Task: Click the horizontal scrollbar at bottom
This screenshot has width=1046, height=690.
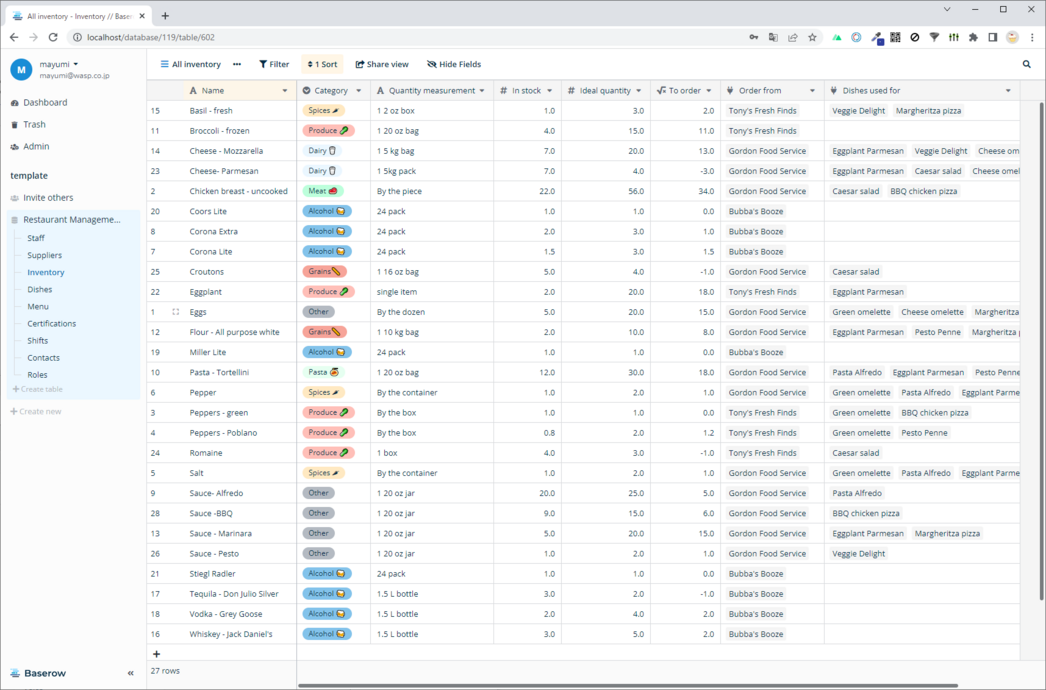Action: tap(628, 685)
